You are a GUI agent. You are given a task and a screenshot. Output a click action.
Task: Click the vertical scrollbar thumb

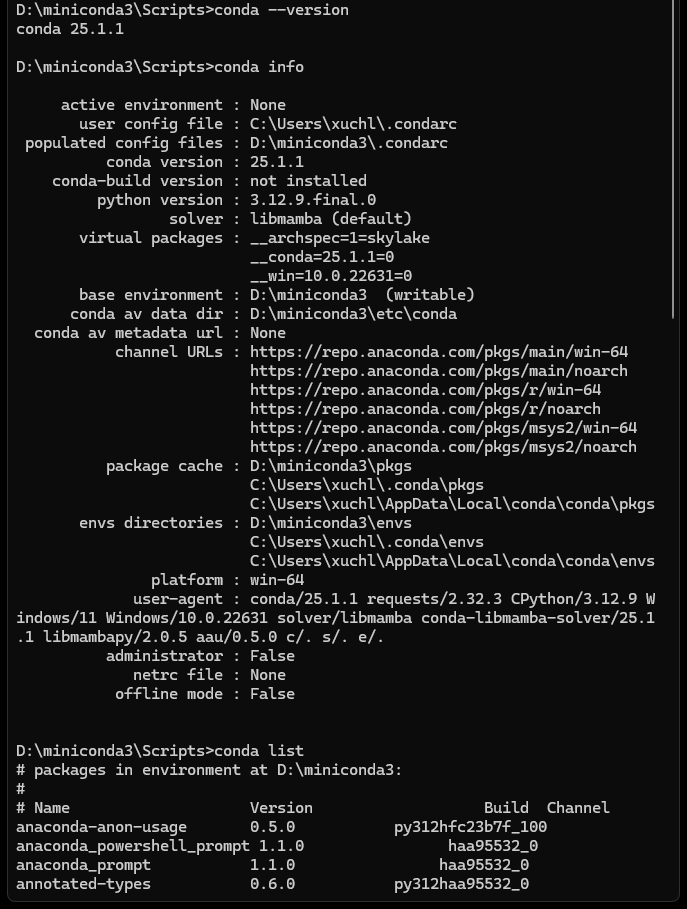point(673,159)
